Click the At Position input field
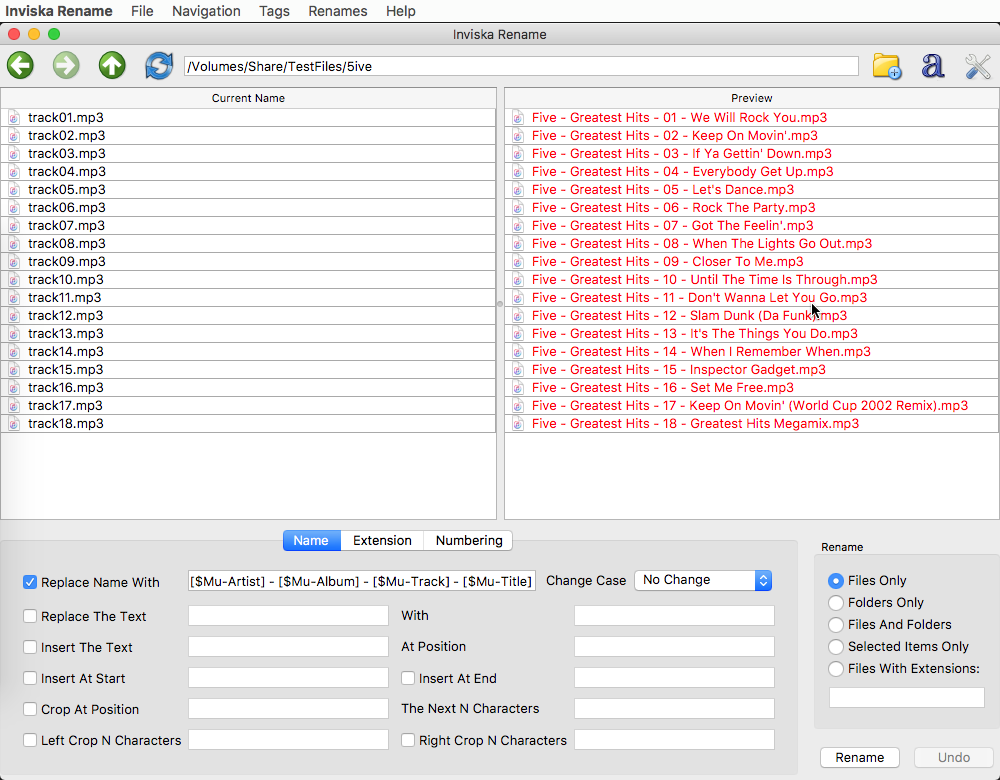Viewport: 1000px width, 780px height. 674,647
